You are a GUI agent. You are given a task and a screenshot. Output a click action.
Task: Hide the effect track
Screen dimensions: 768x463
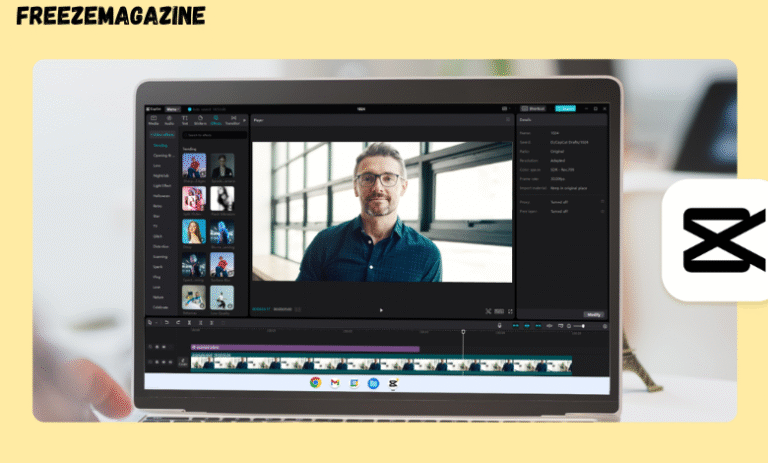[164, 347]
